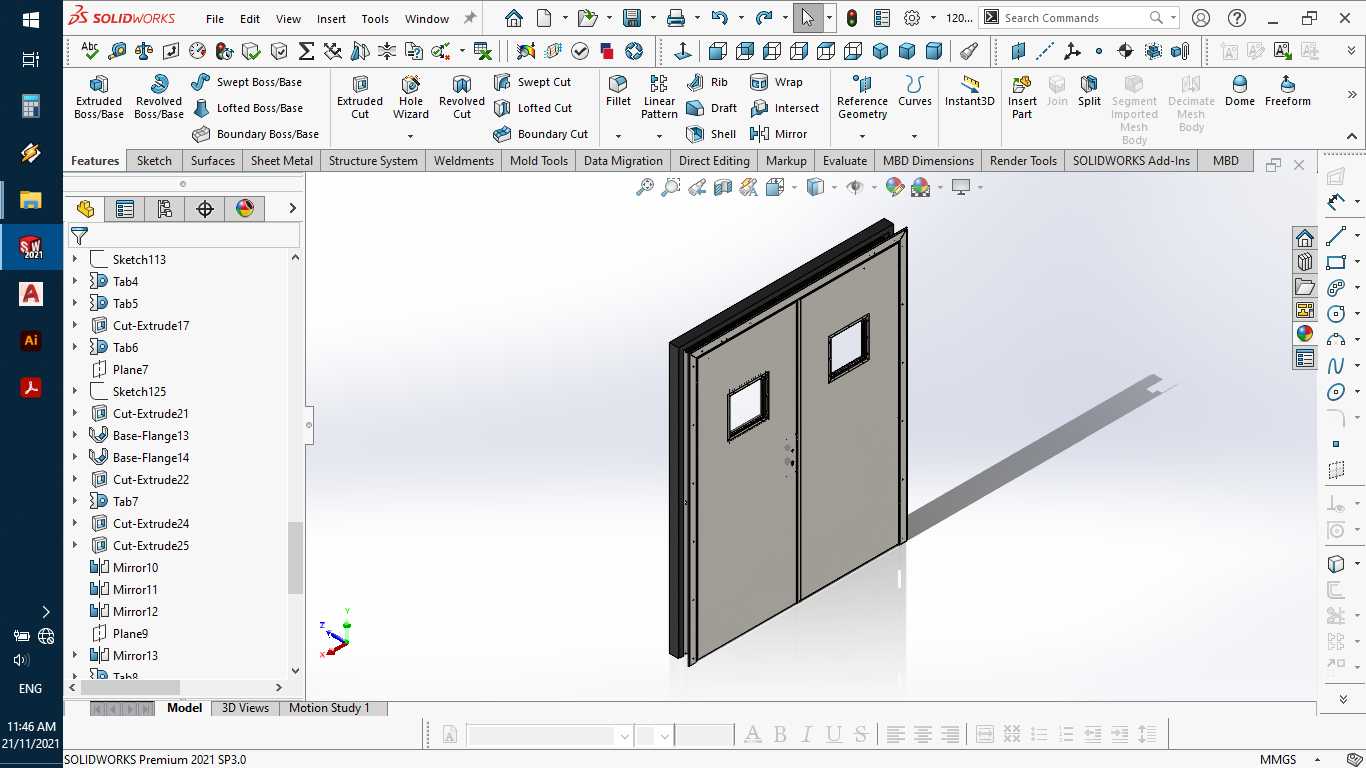Open AutoCAD from the Windows taskbar
Image resolution: width=1366 pixels, height=768 pixels.
31,294
